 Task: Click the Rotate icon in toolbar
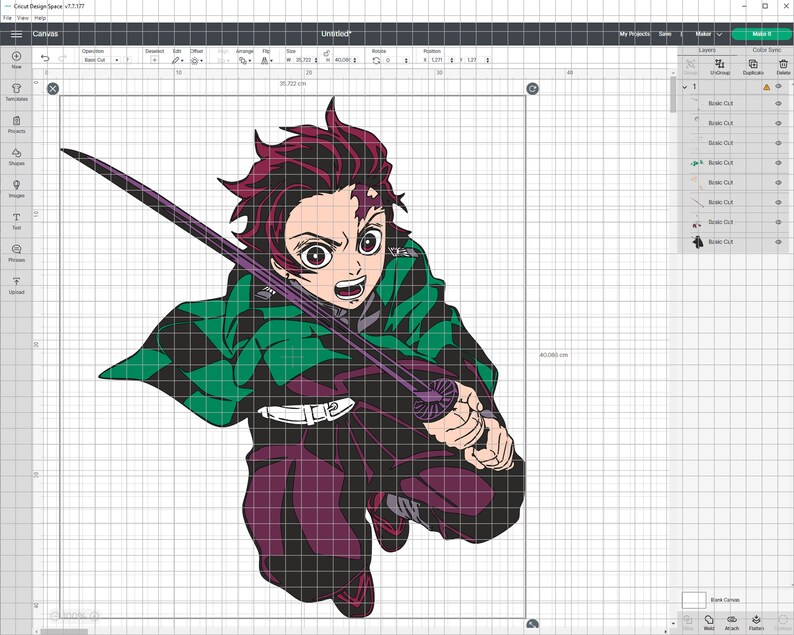pos(376,60)
